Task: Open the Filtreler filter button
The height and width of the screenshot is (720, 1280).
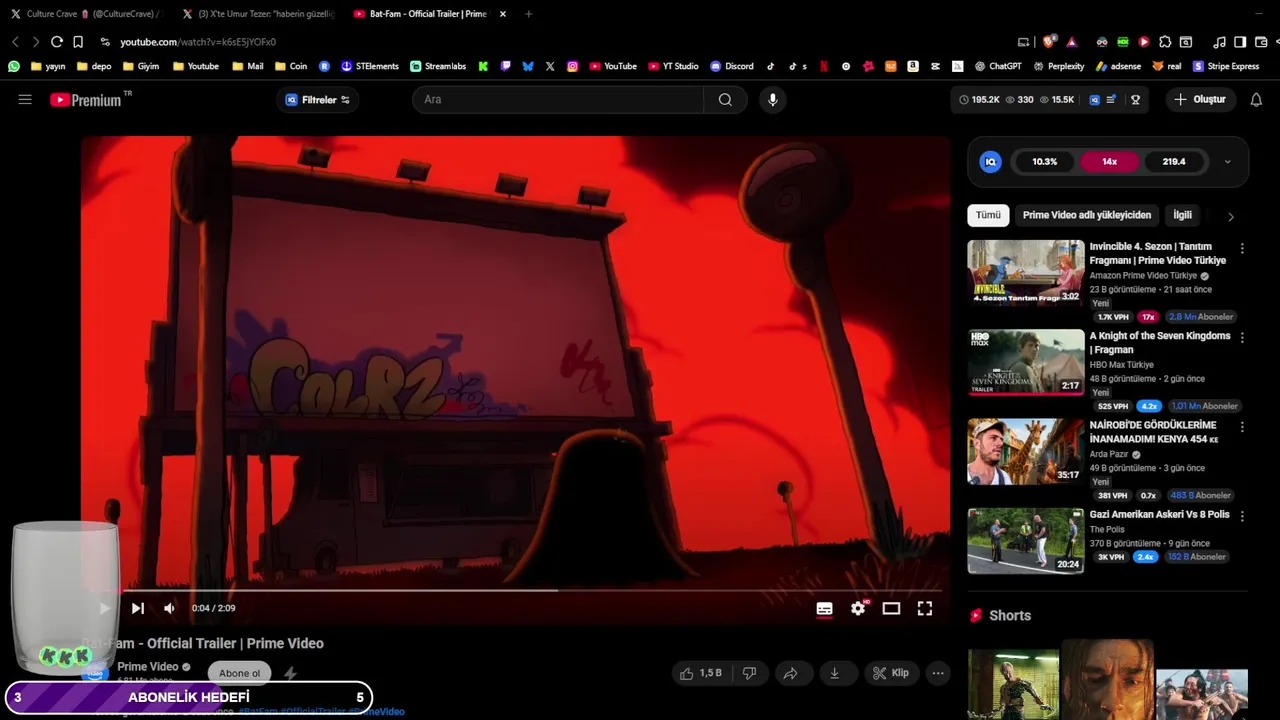Action: tap(318, 100)
